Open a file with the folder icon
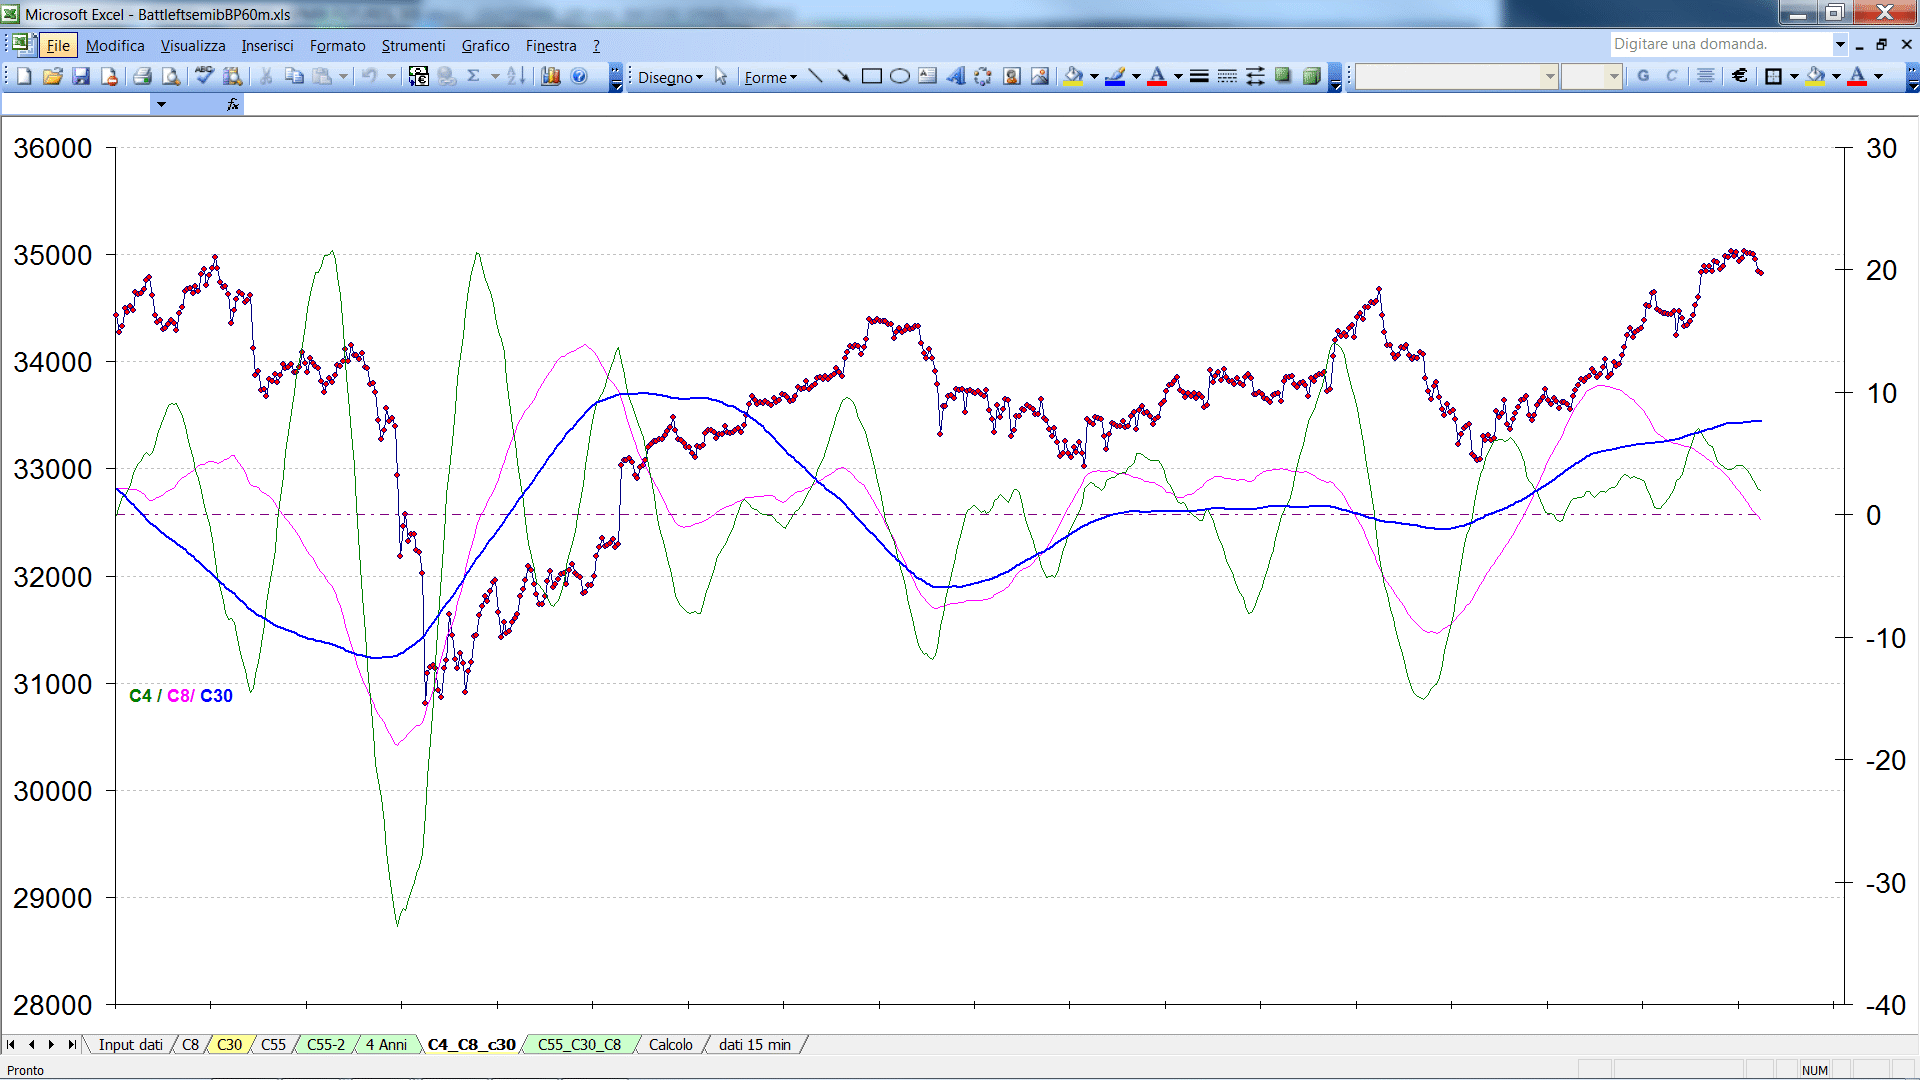The width and height of the screenshot is (1920, 1080). click(53, 76)
